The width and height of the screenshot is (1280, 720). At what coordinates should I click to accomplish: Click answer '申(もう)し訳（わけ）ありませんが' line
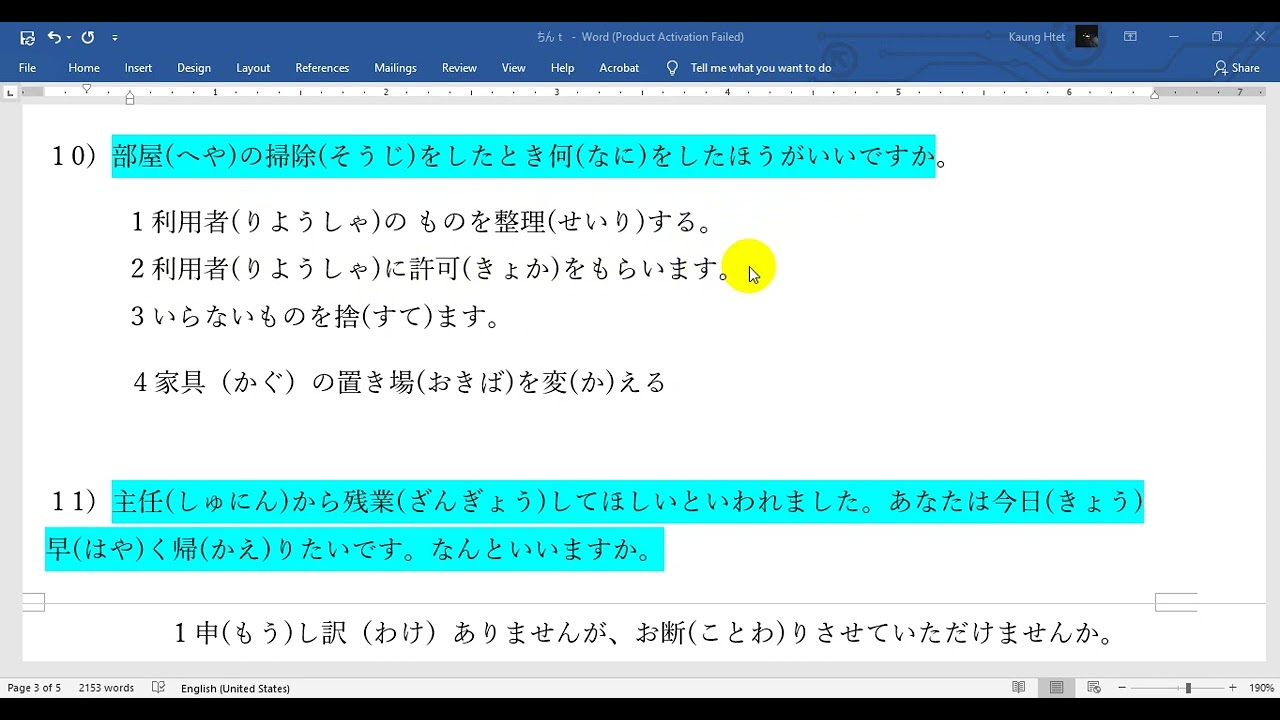(x=643, y=633)
